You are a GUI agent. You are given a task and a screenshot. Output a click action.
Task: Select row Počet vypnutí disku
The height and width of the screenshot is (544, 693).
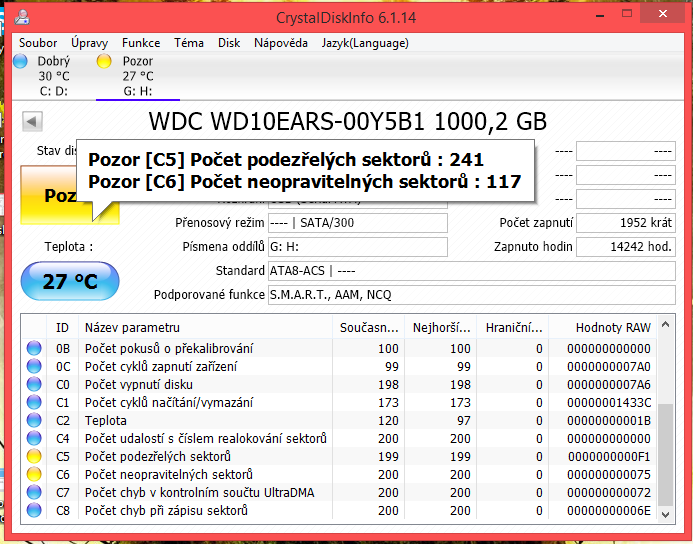click(339, 384)
